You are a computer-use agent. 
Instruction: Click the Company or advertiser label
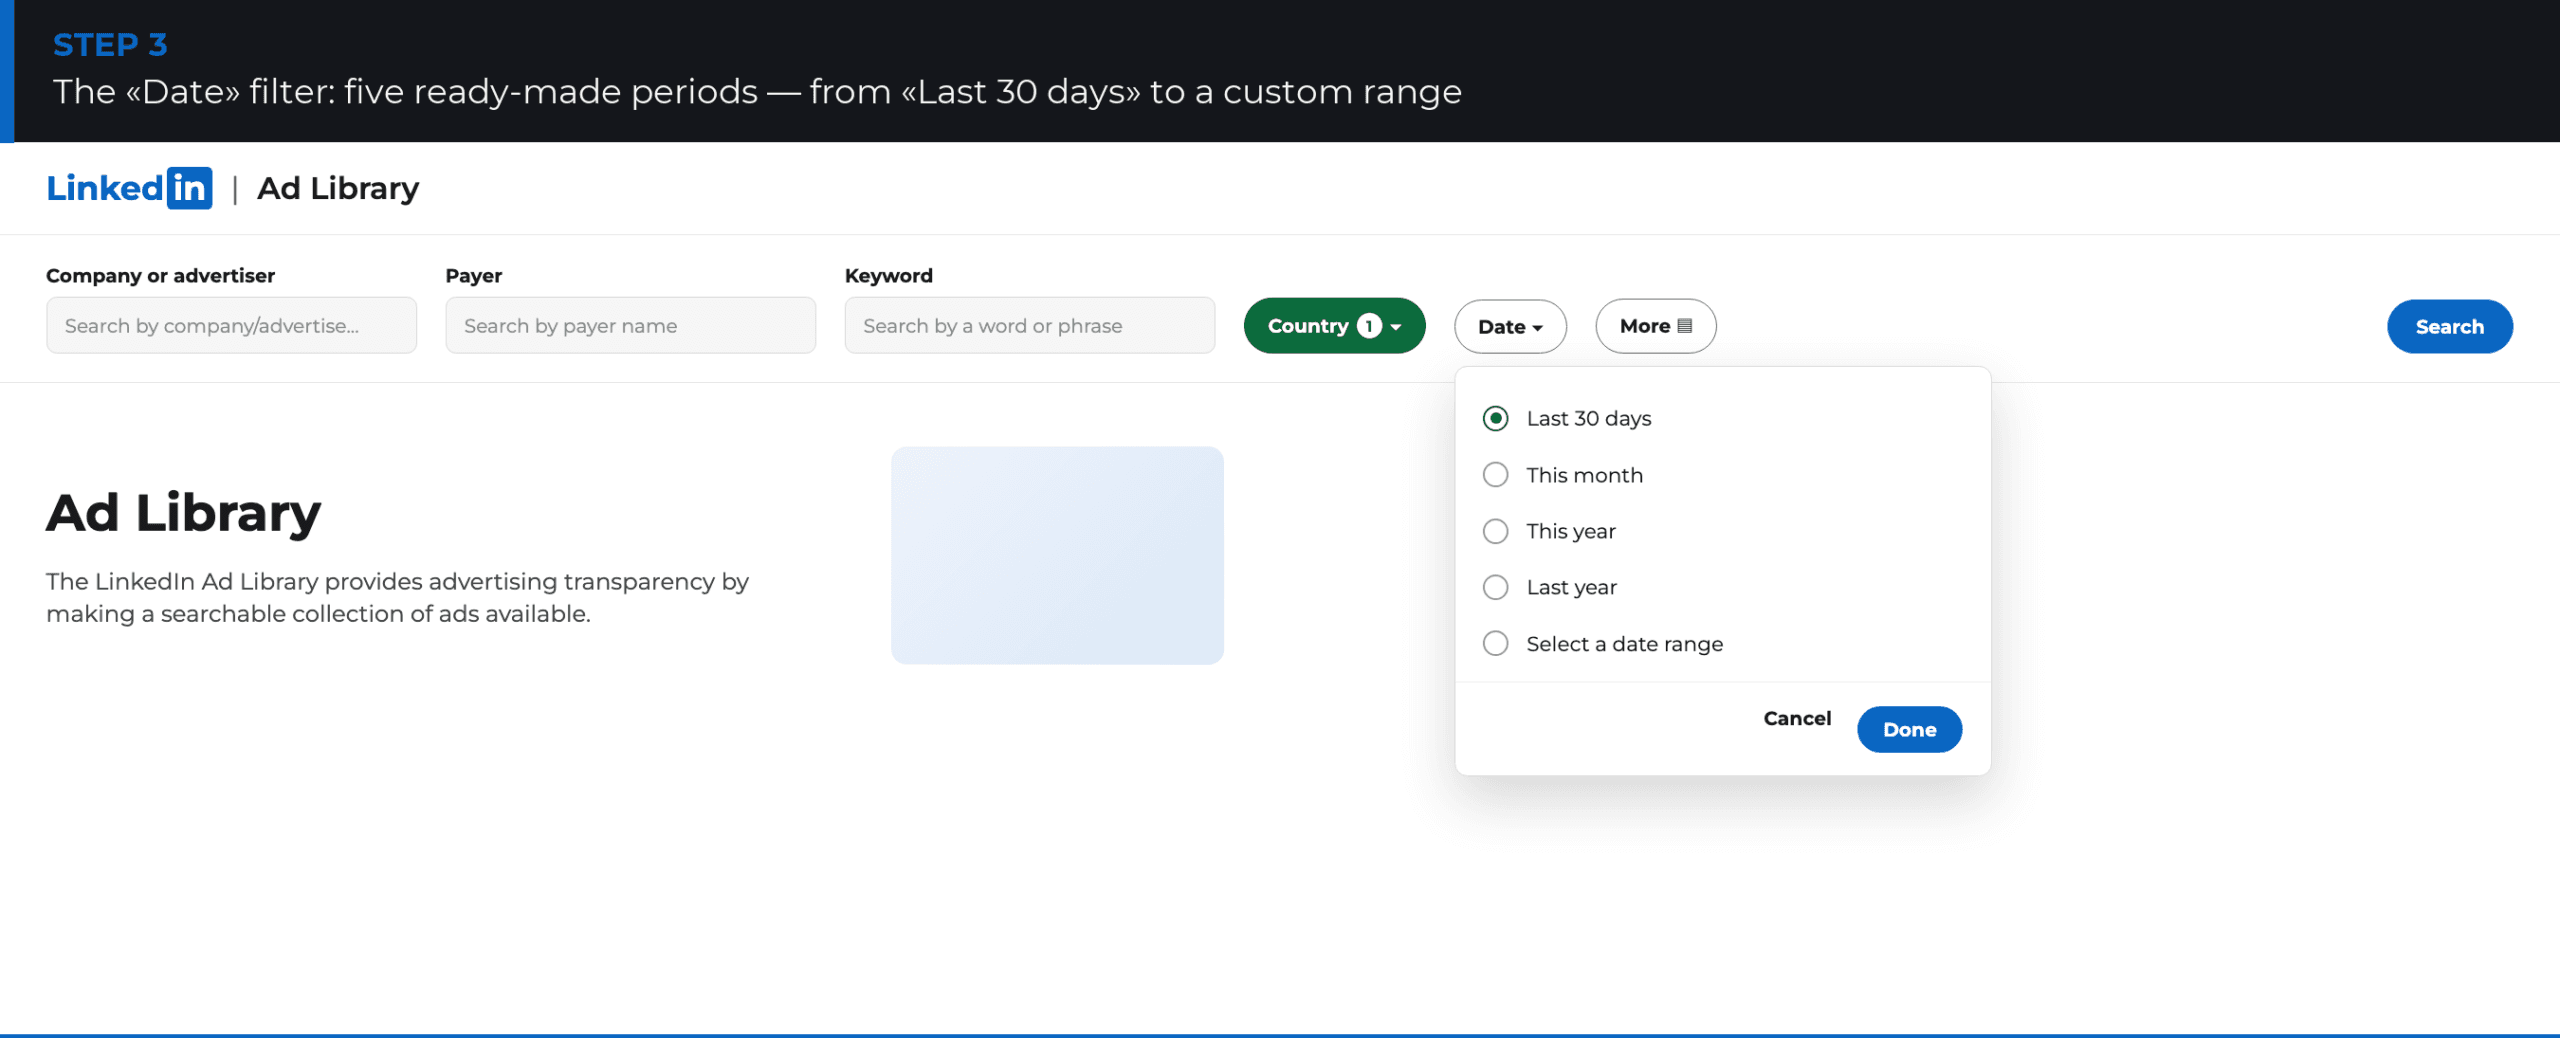(160, 275)
